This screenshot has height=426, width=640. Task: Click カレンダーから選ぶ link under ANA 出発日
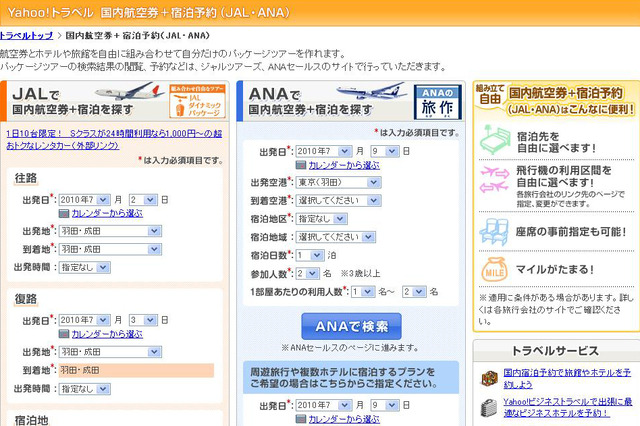click(344, 165)
